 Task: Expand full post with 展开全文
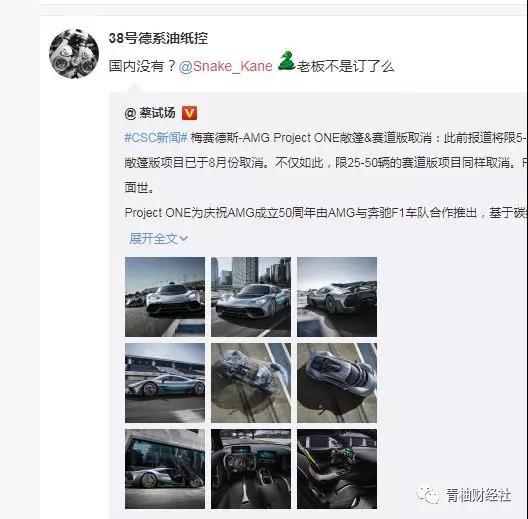(154, 238)
